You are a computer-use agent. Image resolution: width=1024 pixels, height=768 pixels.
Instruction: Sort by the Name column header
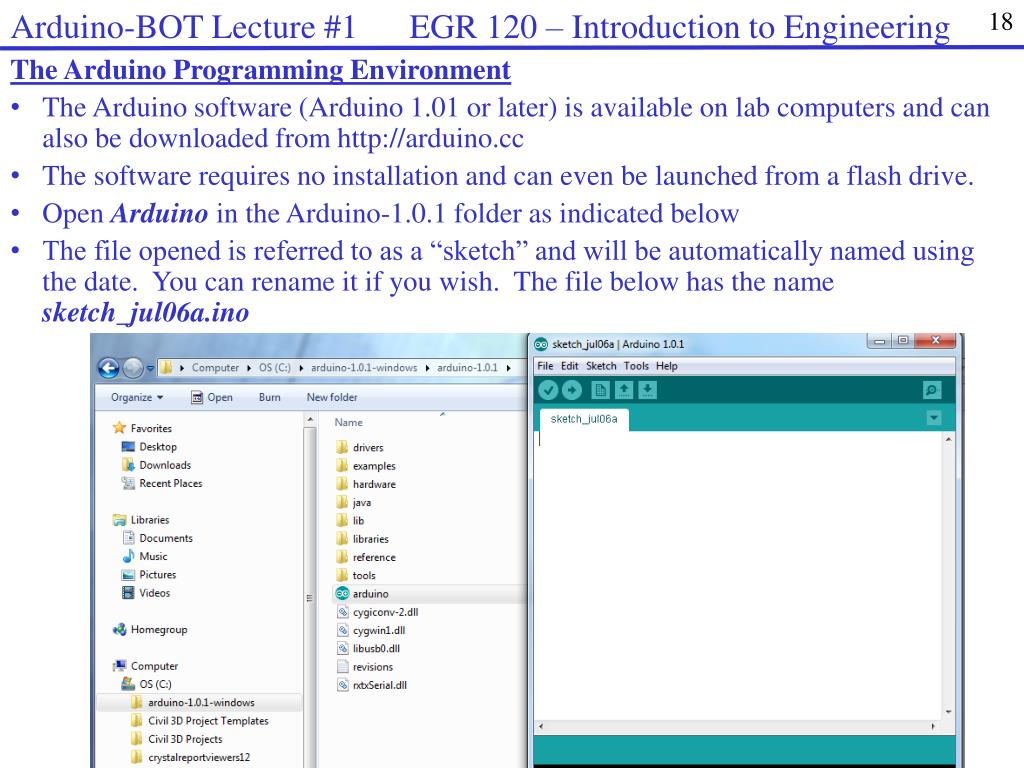pos(349,423)
